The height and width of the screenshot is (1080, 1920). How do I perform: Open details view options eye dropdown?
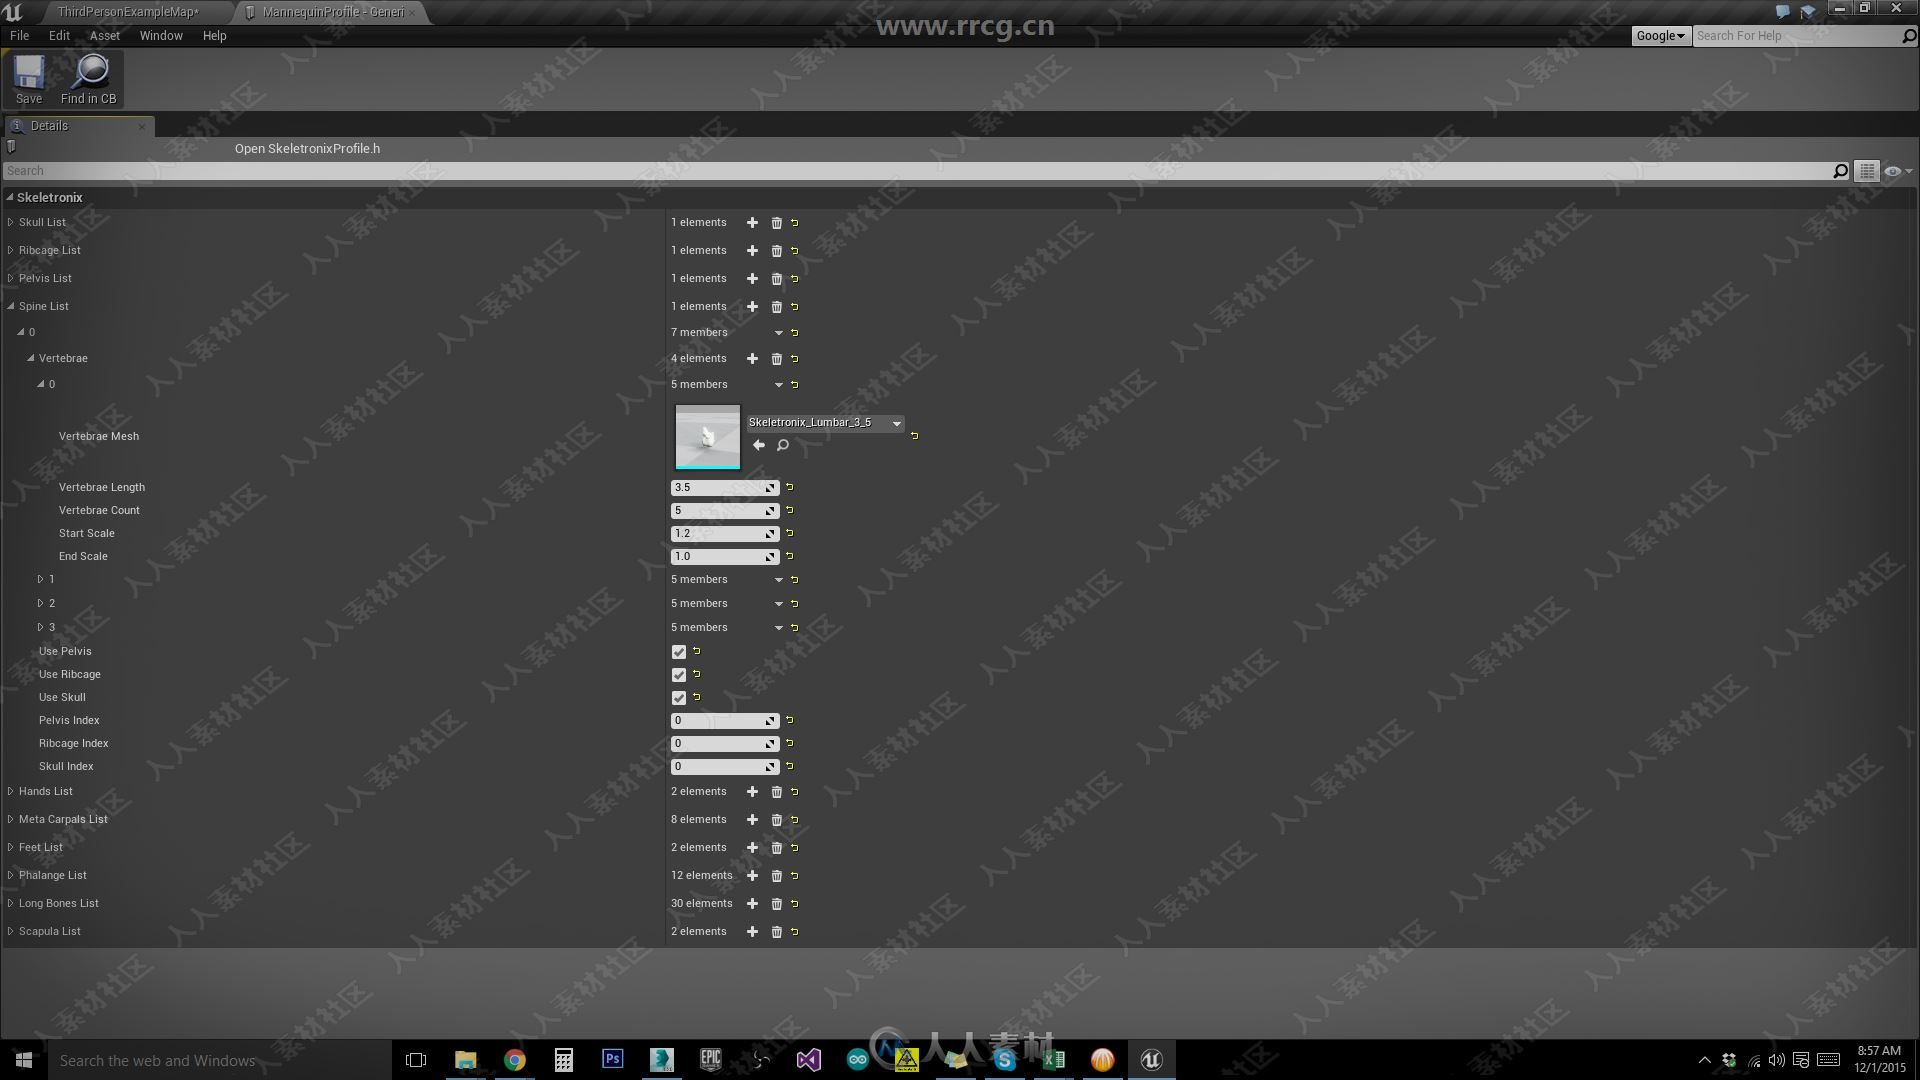point(1898,171)
